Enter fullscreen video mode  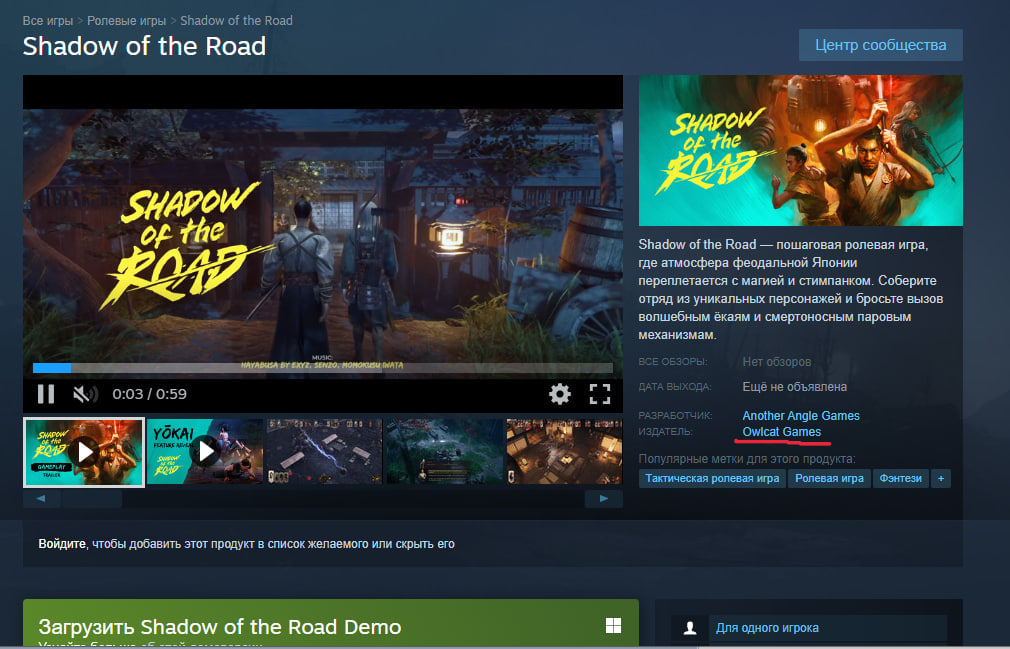click(600, 394)
